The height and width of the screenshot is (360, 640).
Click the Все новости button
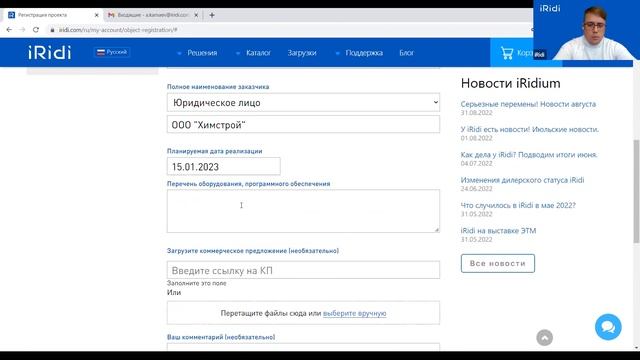[x=498, y=264]
